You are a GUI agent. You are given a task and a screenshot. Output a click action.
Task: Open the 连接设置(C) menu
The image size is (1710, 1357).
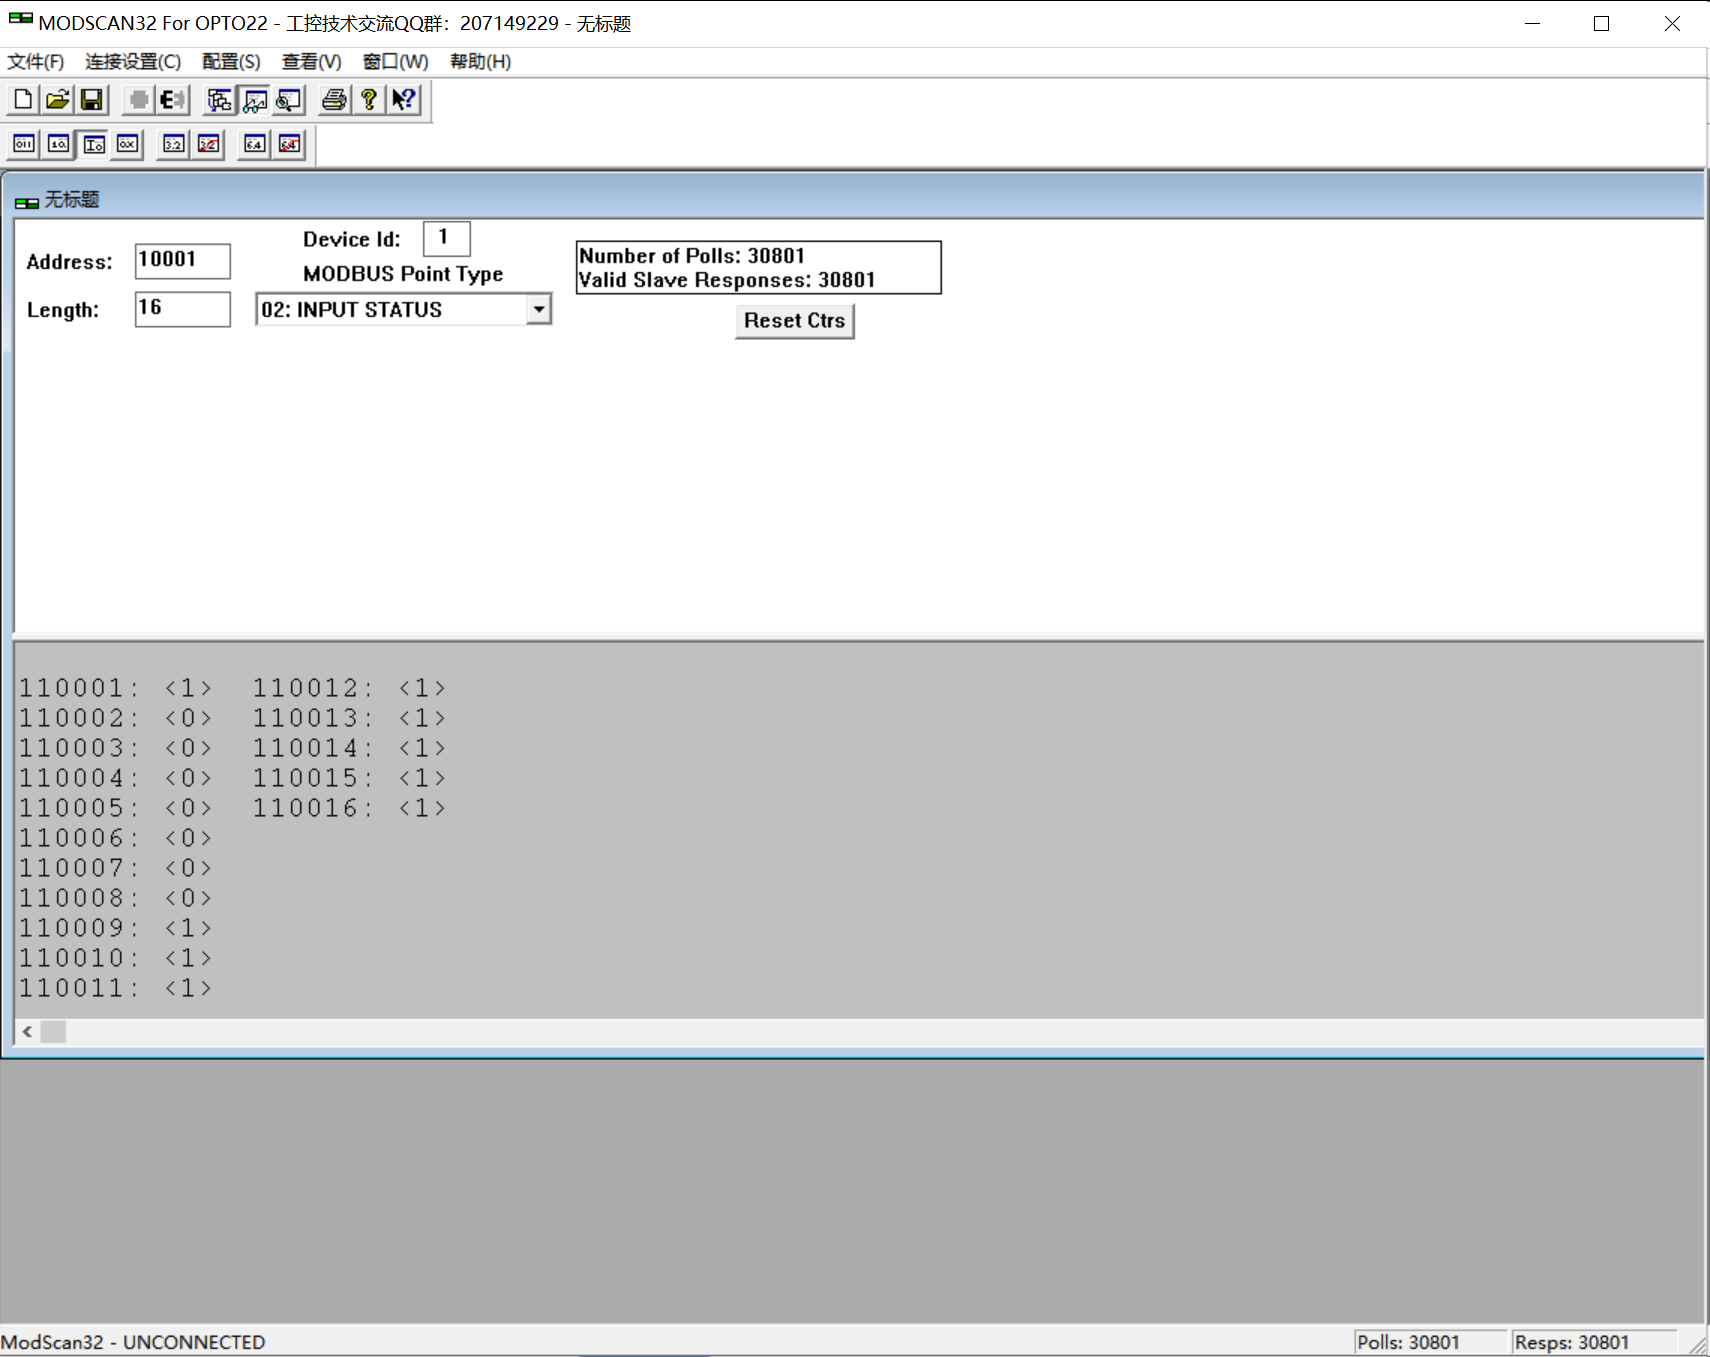tap(131, 61)
